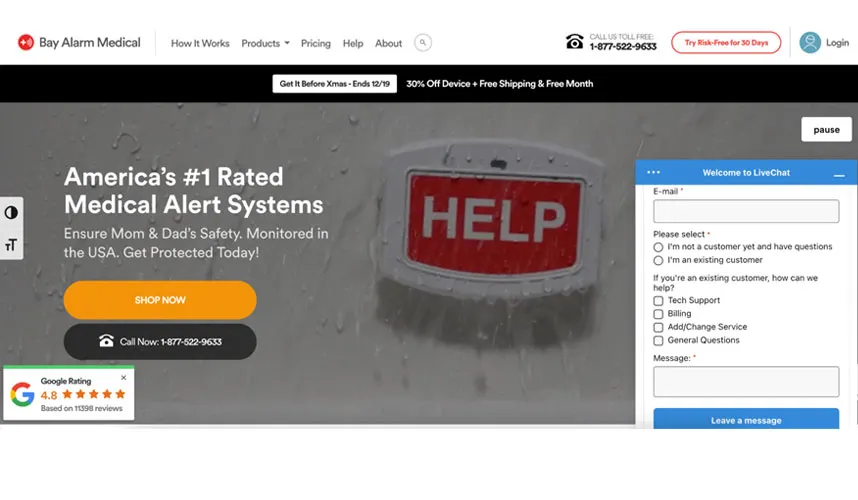
Task: Open the site search magnifier icon
Action: (x=422, y=43)
